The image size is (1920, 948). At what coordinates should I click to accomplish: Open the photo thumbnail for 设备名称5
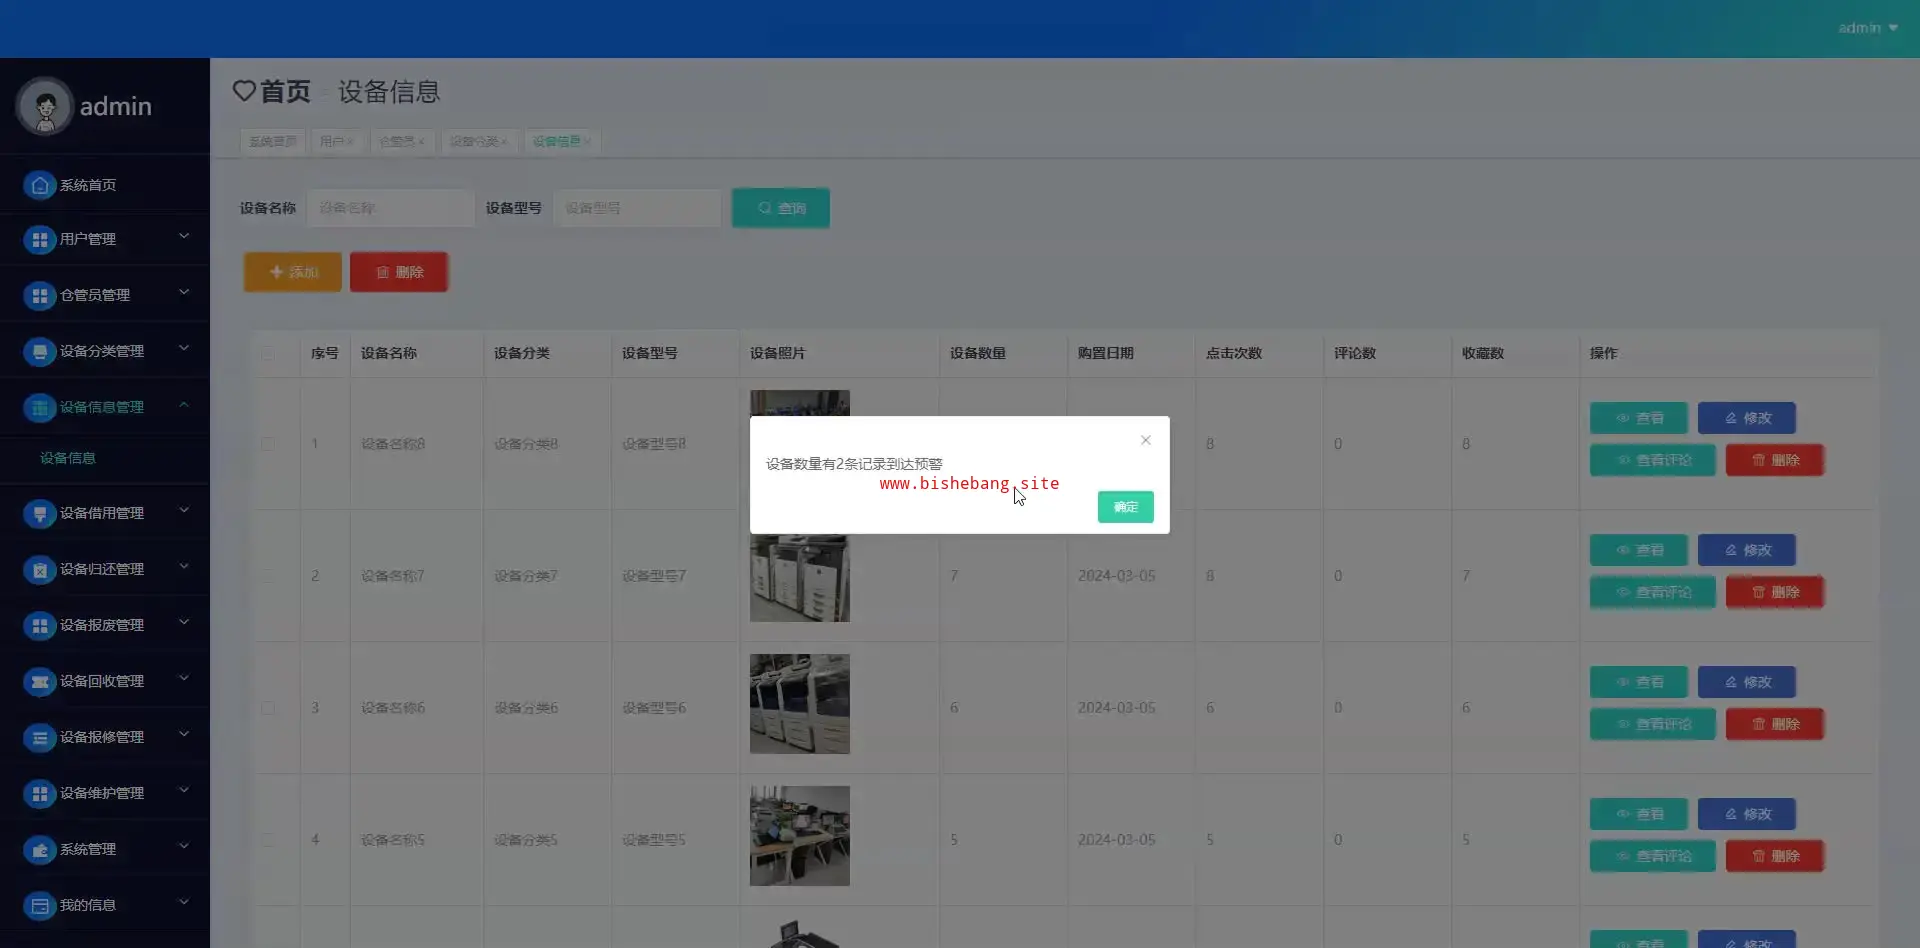800,836
